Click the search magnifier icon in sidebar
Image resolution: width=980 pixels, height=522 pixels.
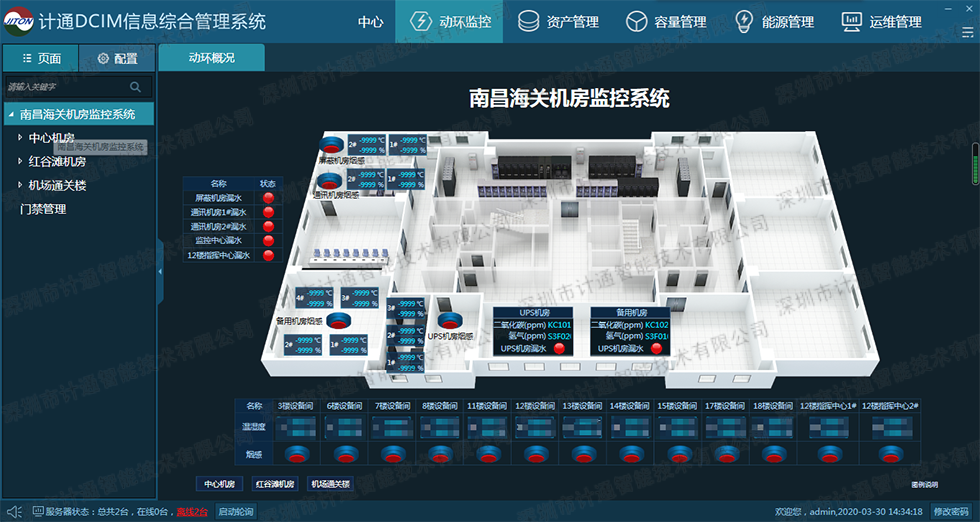pyautogui.click(x=135, y=87)
